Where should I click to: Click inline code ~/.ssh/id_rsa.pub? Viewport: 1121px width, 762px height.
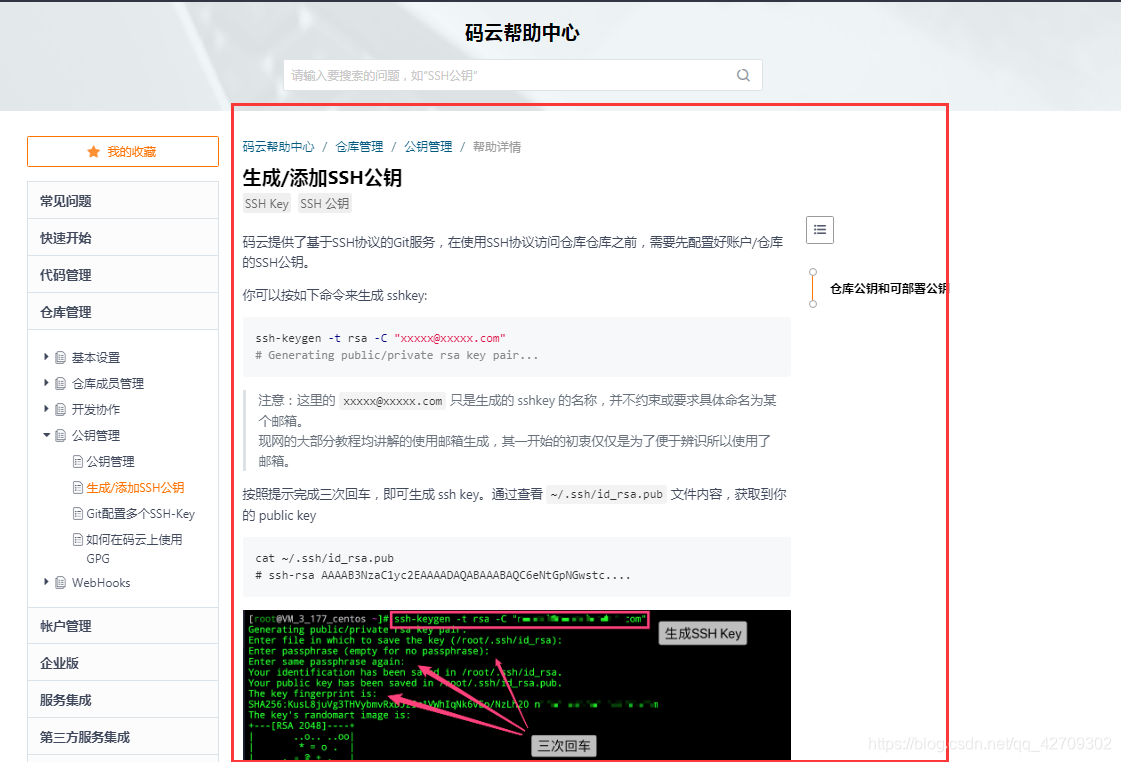click(606, 495)
